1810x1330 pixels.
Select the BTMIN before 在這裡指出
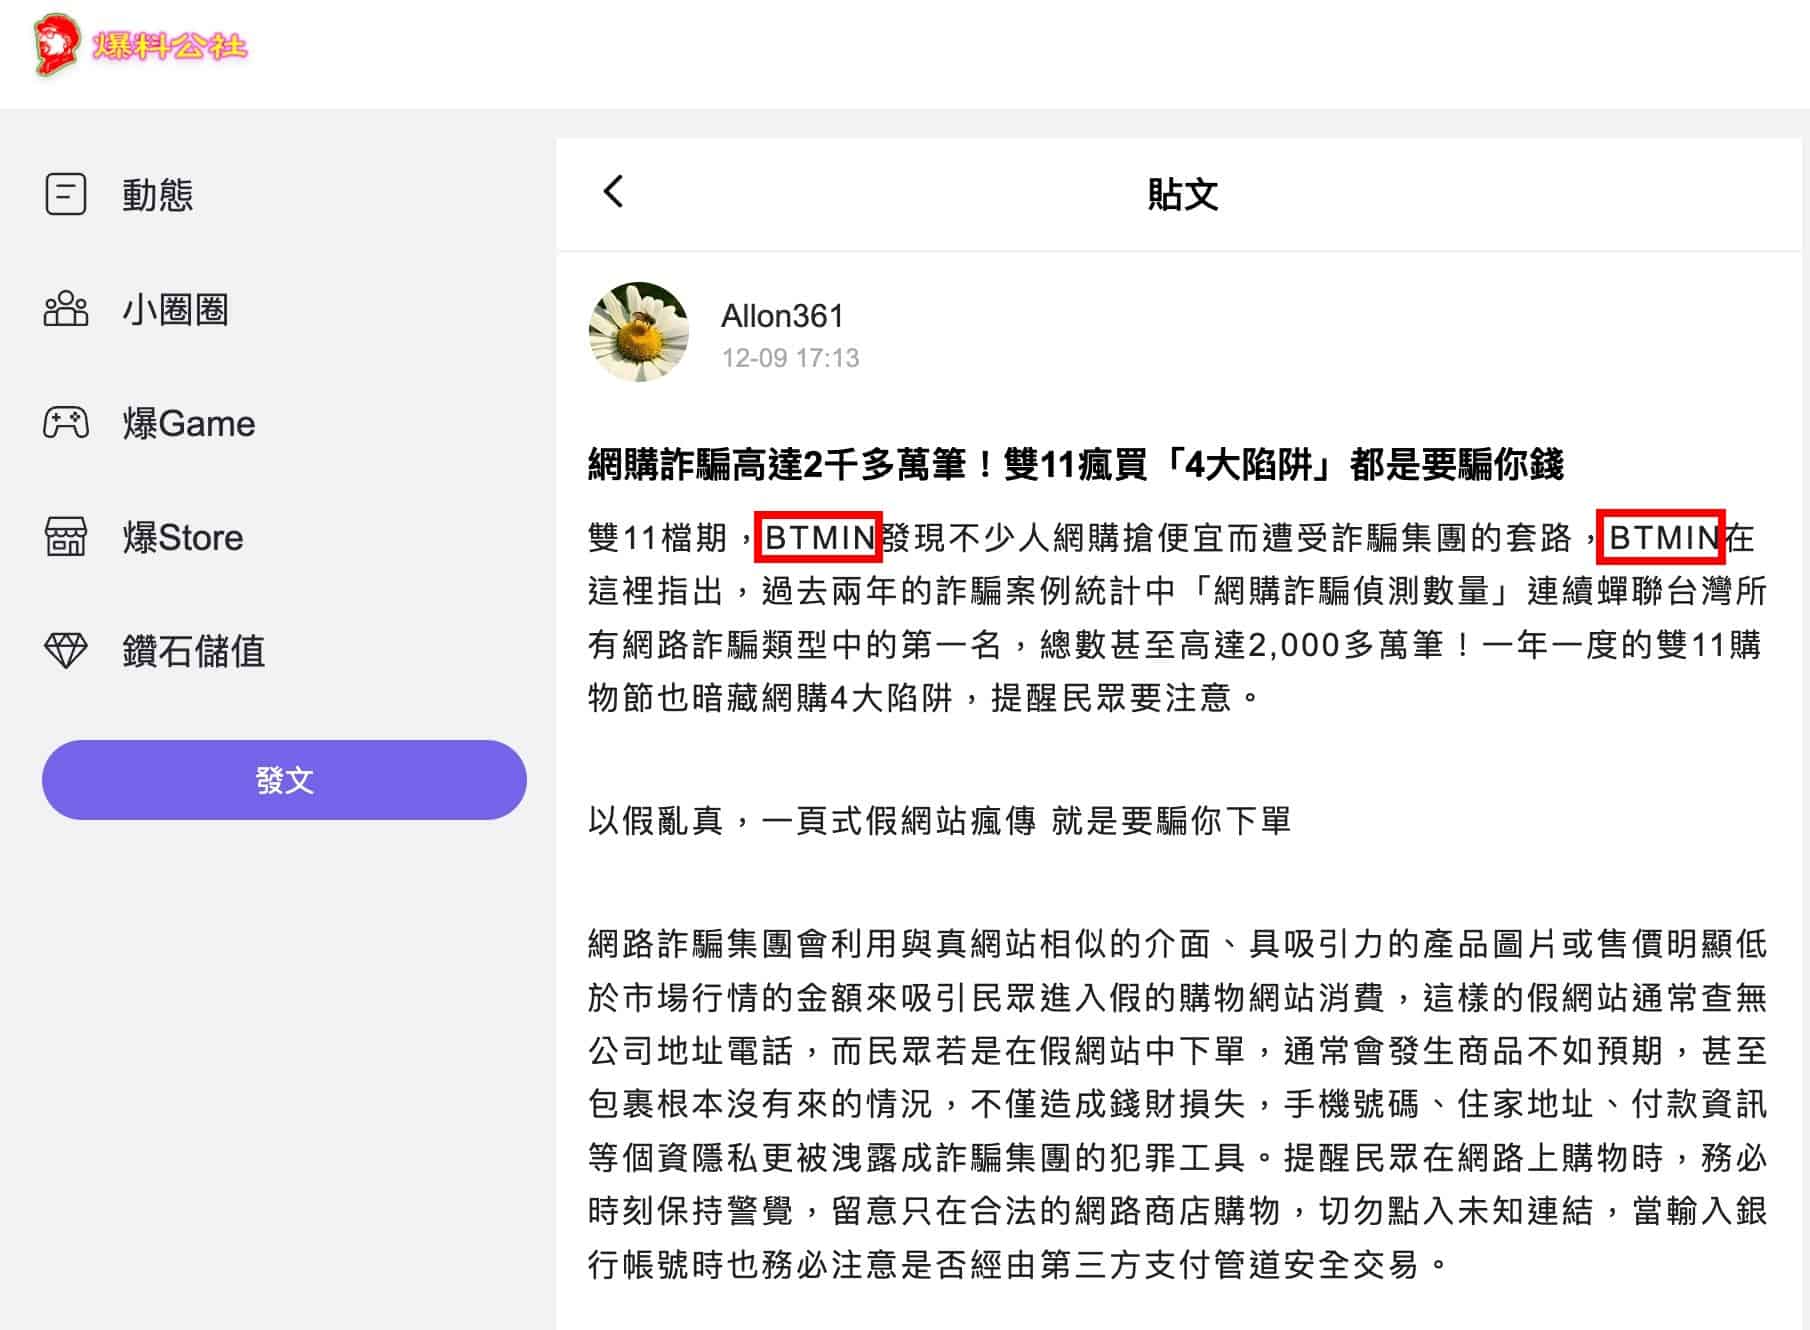pos(1662,537)
